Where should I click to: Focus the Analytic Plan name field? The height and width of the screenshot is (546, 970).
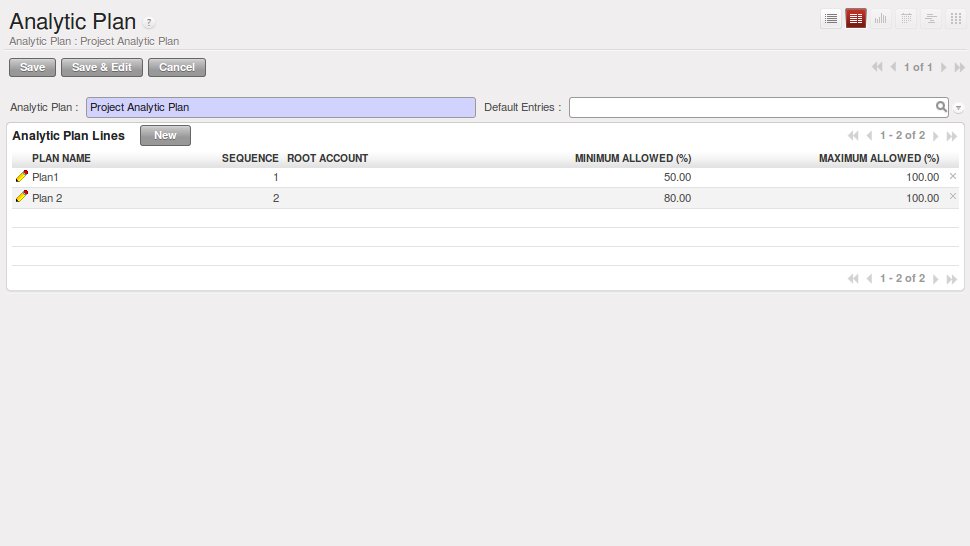point(280,107)
